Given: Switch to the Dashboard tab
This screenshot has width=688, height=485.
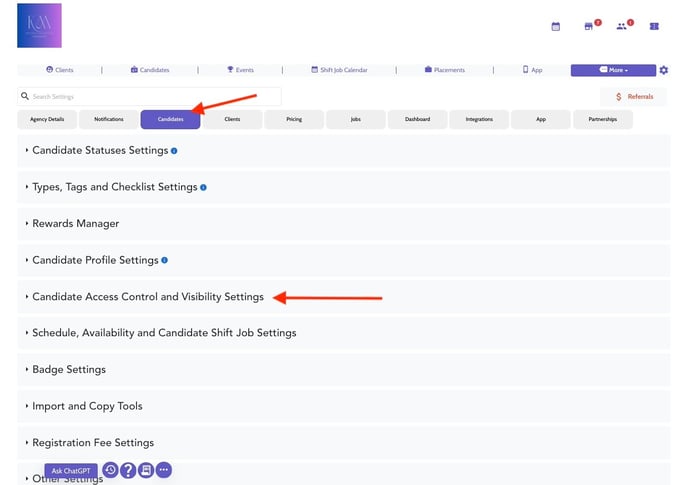Looking at the screenshot, I should point(417,119).
